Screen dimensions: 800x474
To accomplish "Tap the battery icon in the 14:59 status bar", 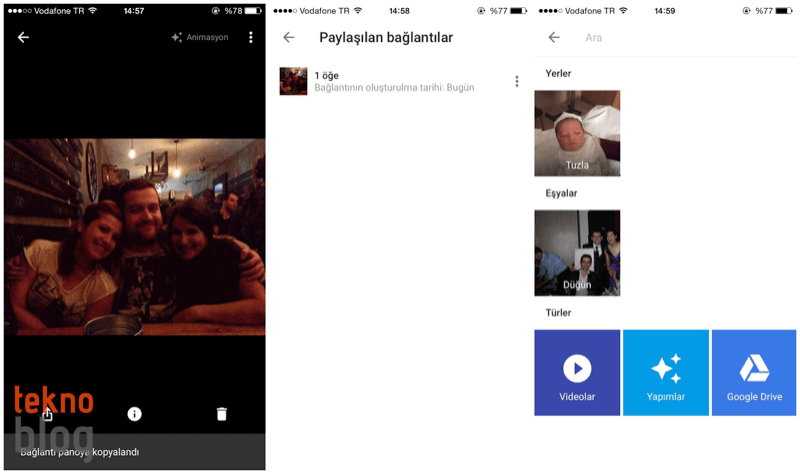I will click(784, 11).
